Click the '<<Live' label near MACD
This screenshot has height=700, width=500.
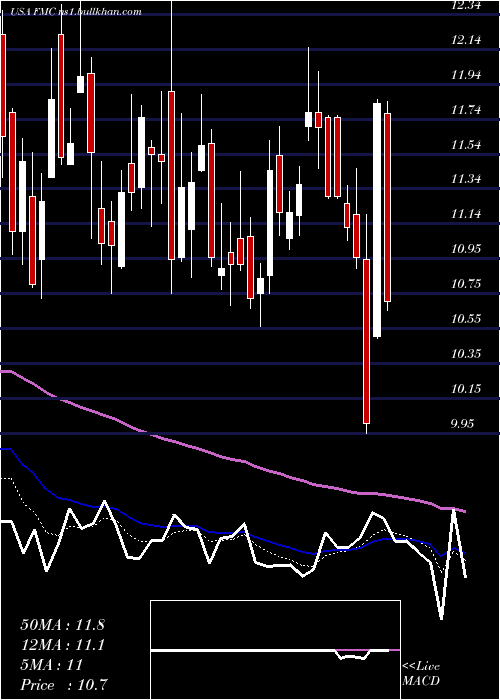421,667
